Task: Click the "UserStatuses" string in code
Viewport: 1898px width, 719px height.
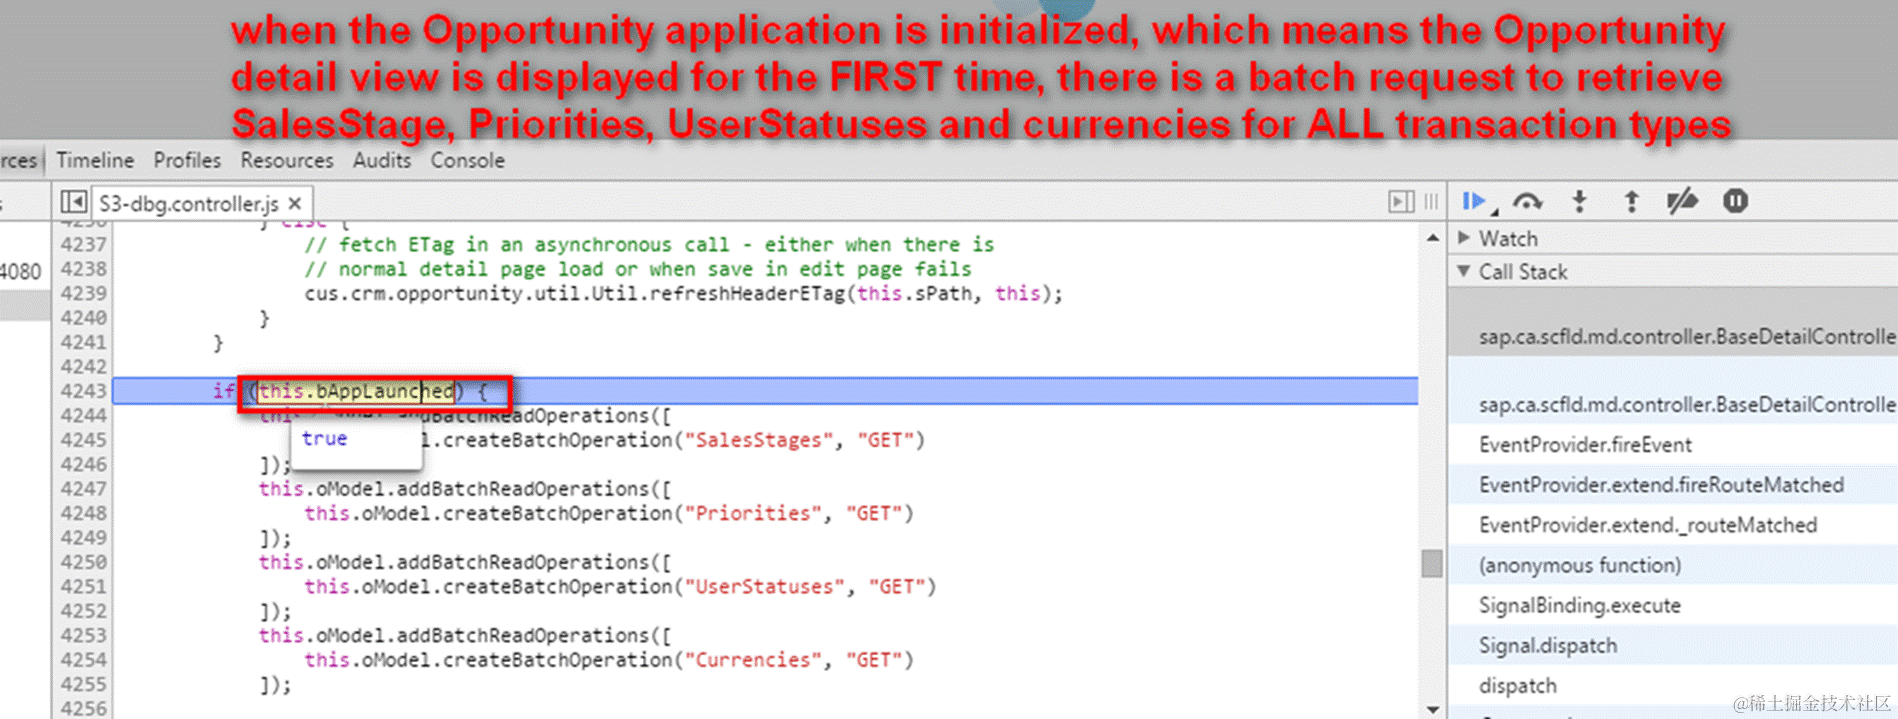Action: pos(765,586)
